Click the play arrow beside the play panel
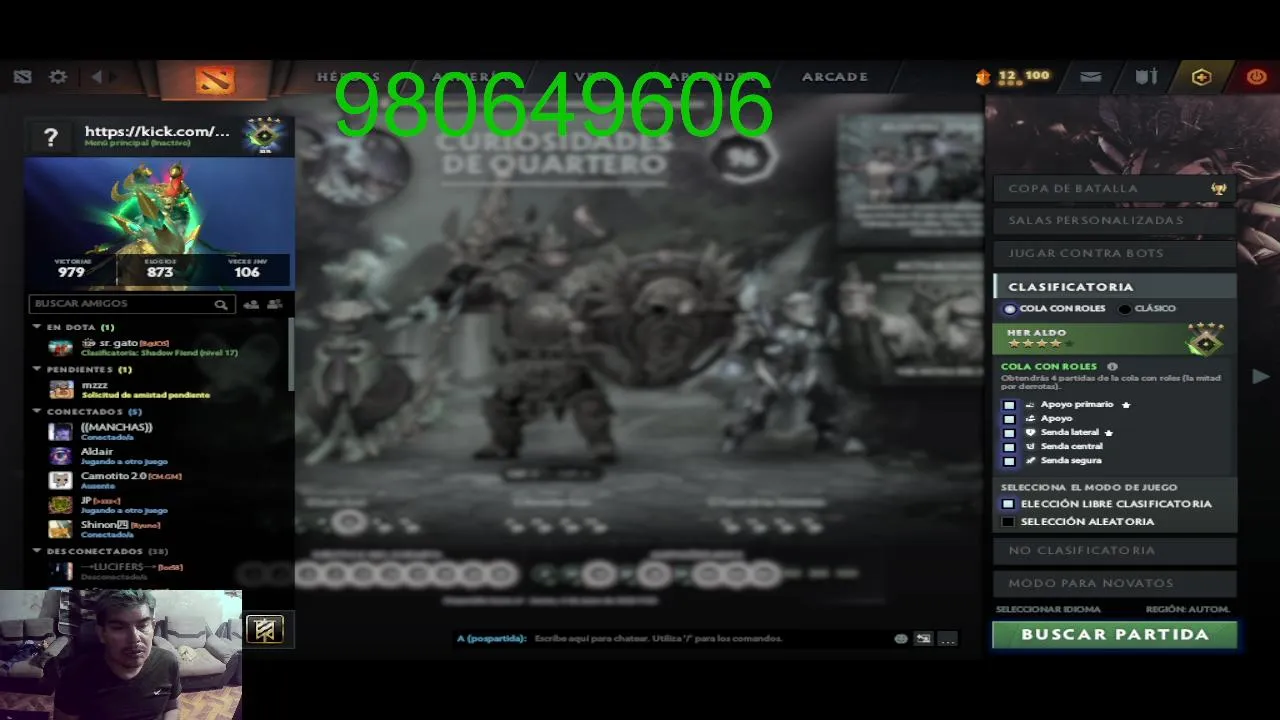The height and width of the screenshot is (720, 1280). [x=1261, y=376]
